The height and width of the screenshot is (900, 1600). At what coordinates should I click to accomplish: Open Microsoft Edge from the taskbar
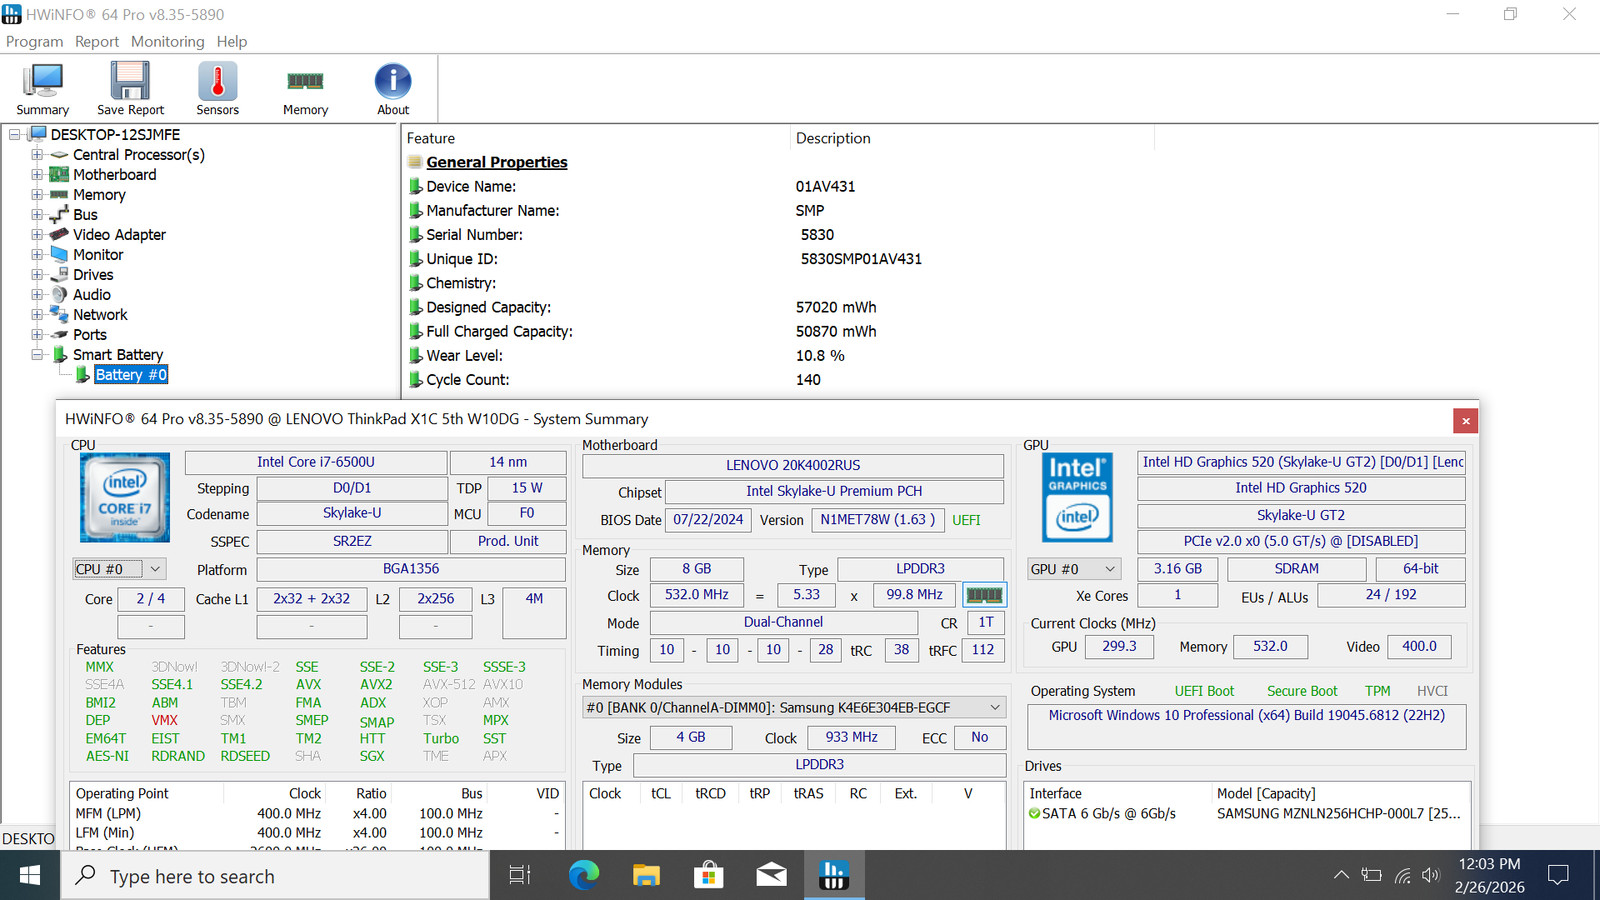click(584, 876)
